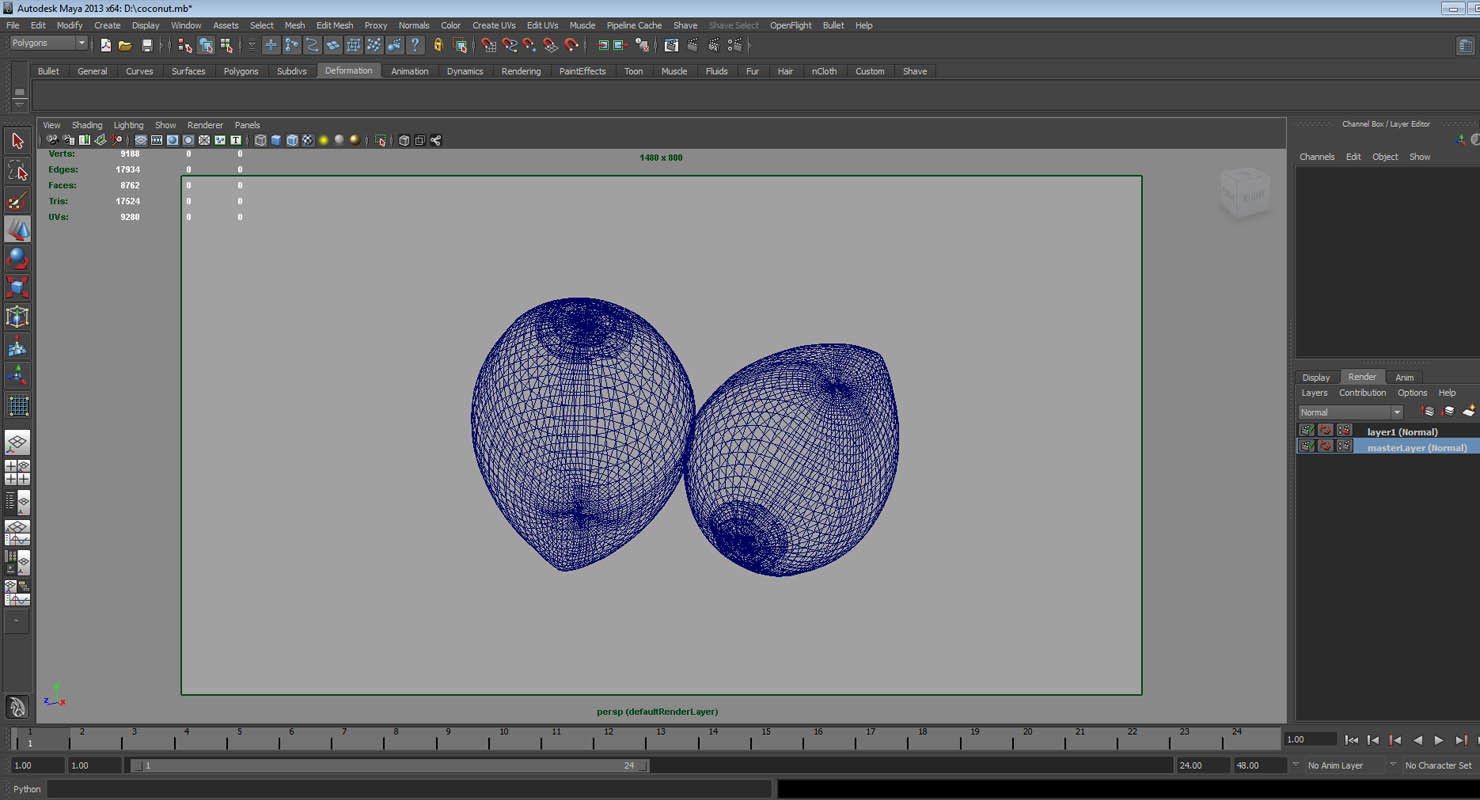Activate the Move tool cone icon
Viewport: 1480px width, 800px height.
[x=17, y=229]
